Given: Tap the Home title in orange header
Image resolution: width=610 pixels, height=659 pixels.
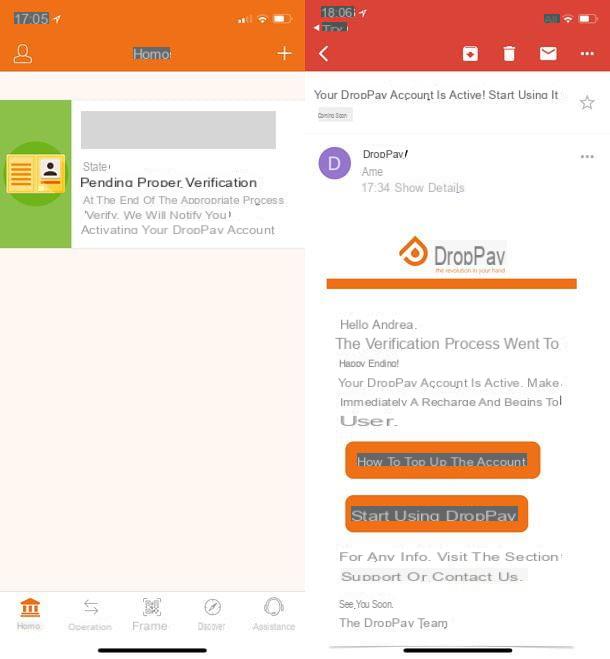Looking at the screenshot, I should (x=152, y=54).
